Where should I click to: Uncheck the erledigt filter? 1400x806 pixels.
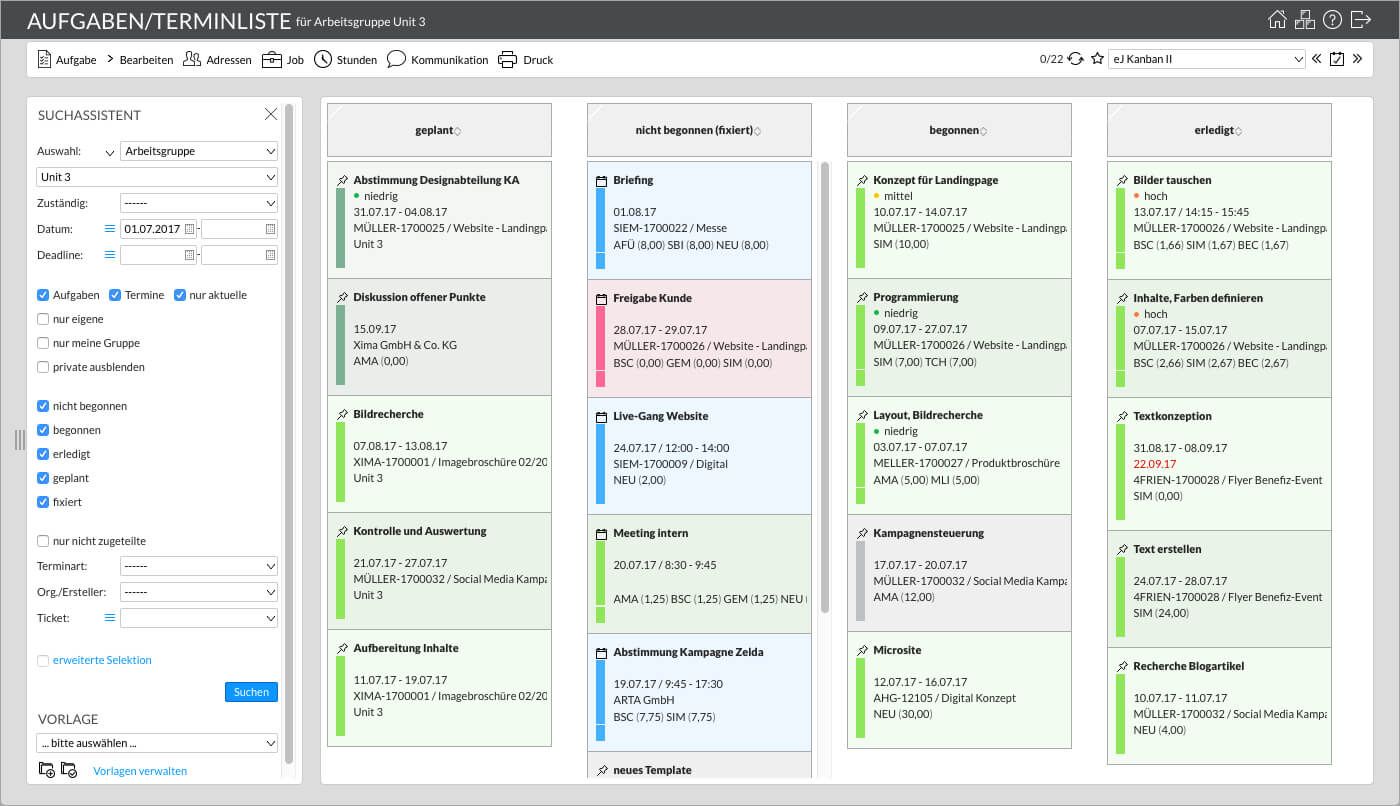pyautogui.click(x=43, y=454)
